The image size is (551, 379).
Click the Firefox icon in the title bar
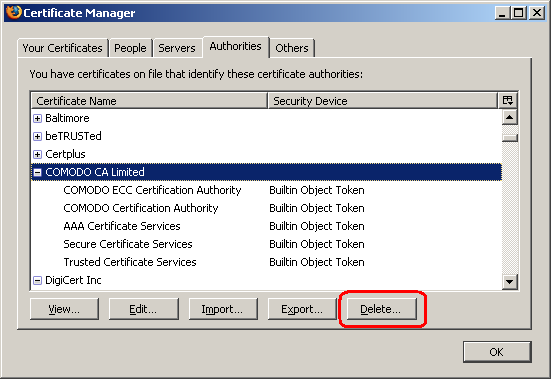[13, 13]
